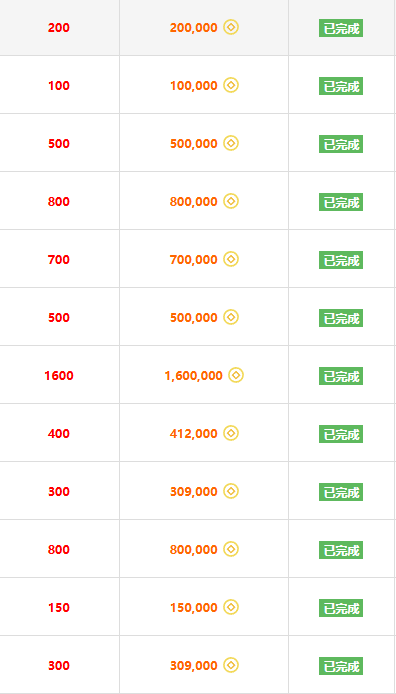
Task: Click the 已完成 badge in the 700 row
Action: 341,260
